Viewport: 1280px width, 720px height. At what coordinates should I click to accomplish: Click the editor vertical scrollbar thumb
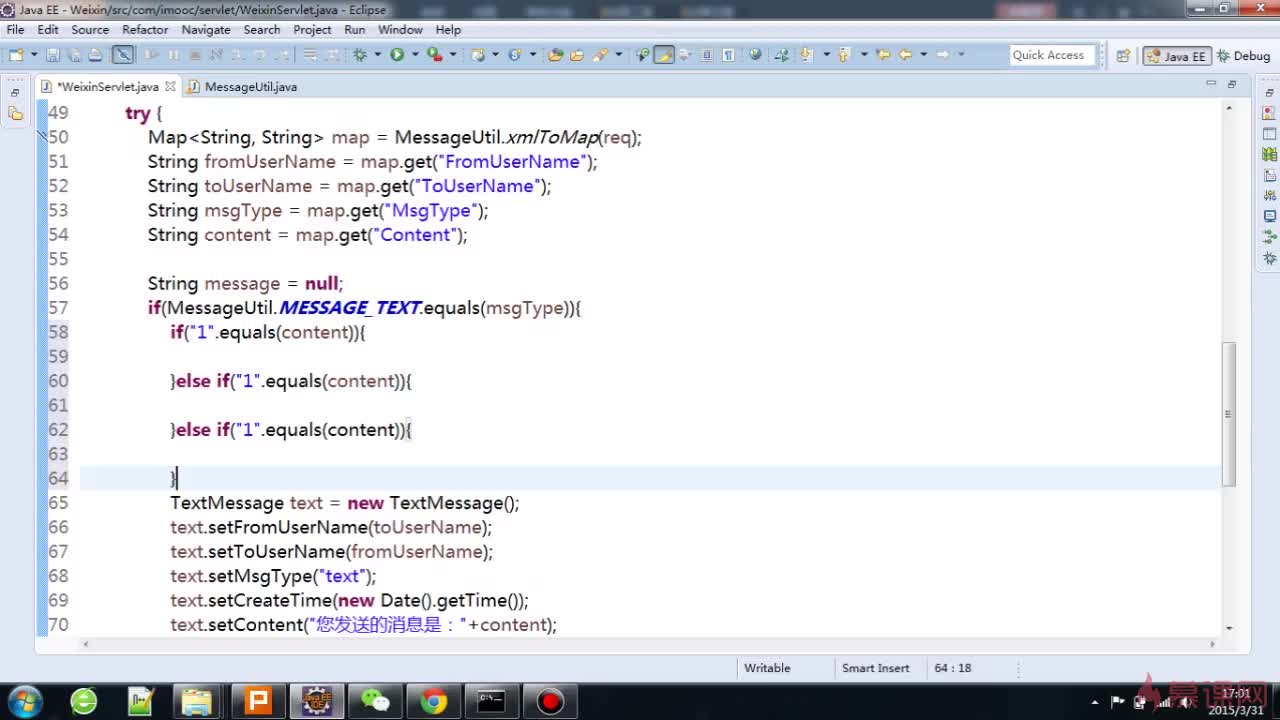pos(1229,414)
